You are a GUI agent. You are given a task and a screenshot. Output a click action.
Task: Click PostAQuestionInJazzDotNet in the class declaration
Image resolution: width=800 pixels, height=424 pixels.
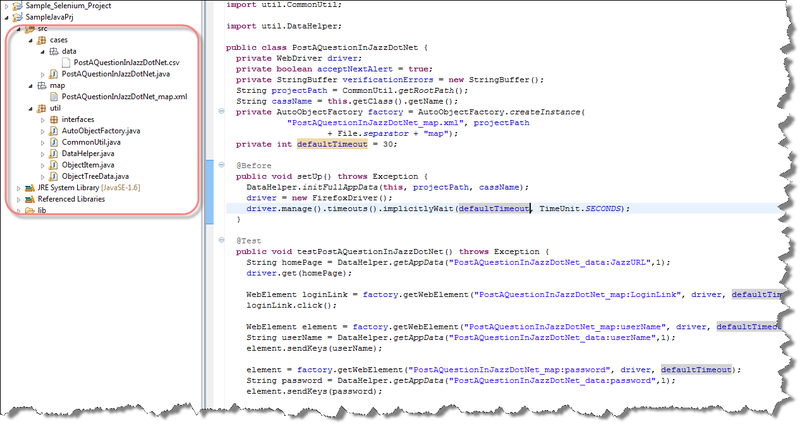(355, 47)
